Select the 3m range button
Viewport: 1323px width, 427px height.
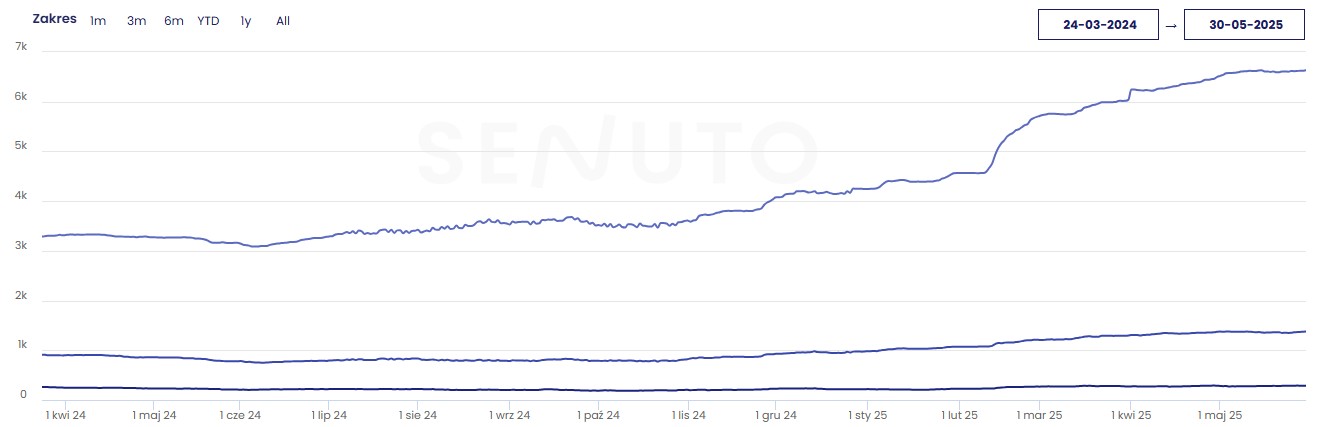coord(136,21)
